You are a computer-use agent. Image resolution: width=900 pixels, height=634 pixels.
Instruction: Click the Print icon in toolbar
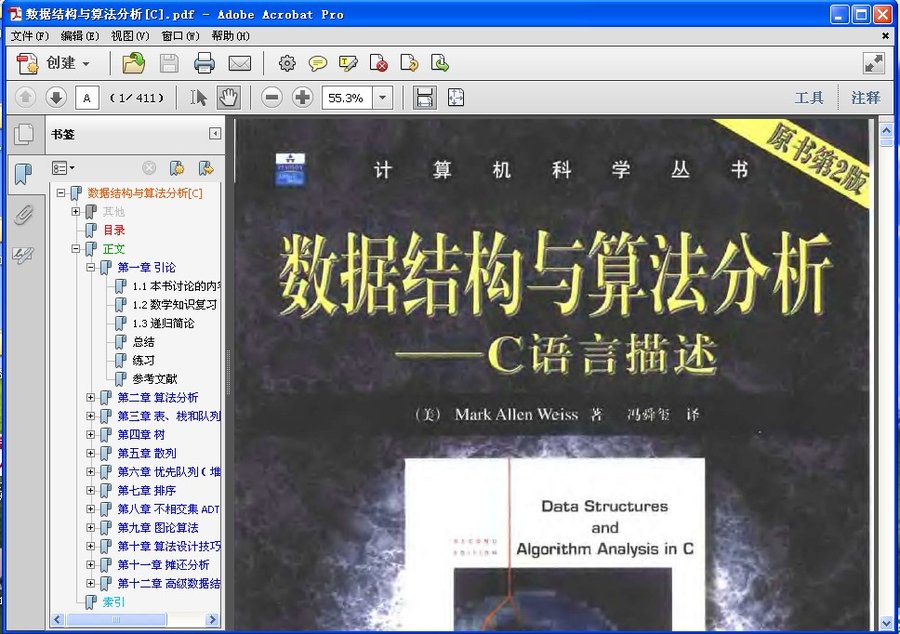[204, 63]
